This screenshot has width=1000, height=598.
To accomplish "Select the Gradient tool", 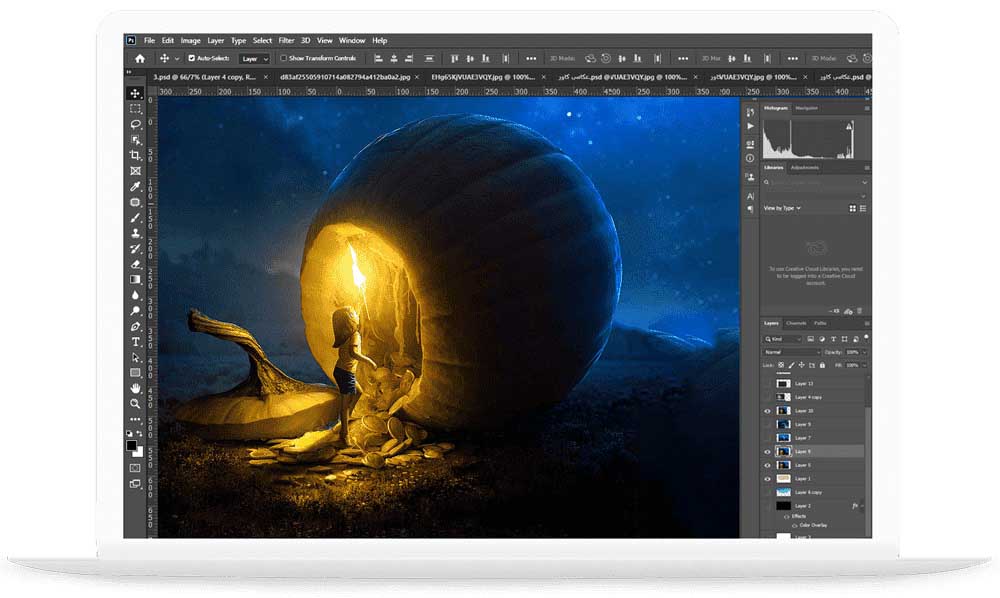I will pos(135,279).
